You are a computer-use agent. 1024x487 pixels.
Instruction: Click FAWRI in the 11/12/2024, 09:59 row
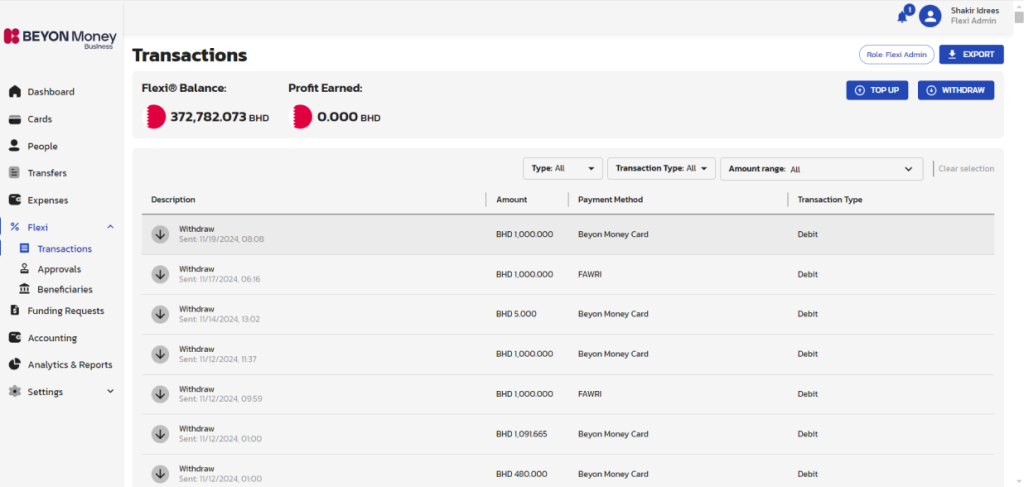(590, 394)
